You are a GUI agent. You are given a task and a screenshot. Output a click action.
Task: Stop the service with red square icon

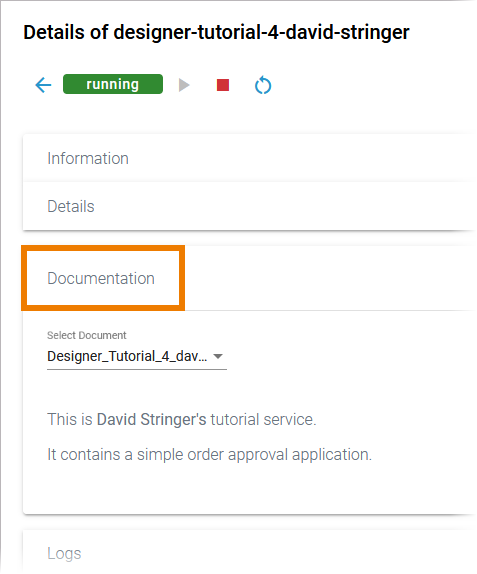coord(223,85)
